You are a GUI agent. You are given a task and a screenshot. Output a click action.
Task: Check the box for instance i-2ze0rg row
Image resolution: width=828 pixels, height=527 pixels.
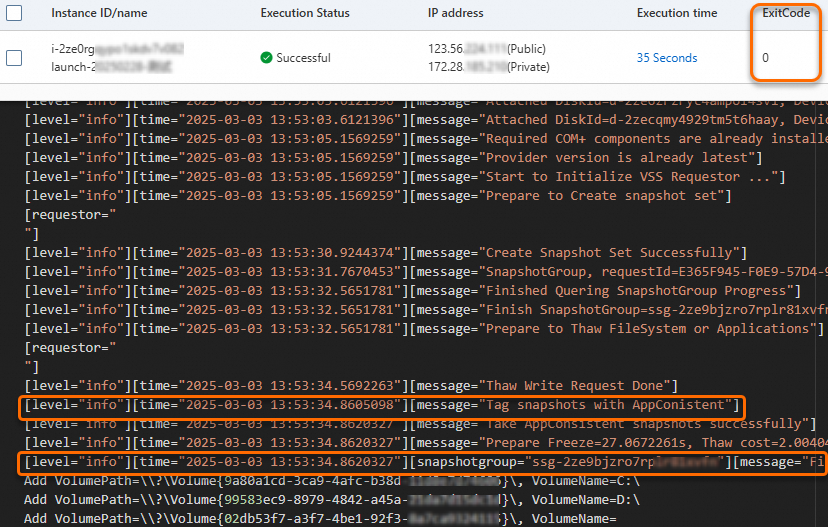tap(14, 58)
